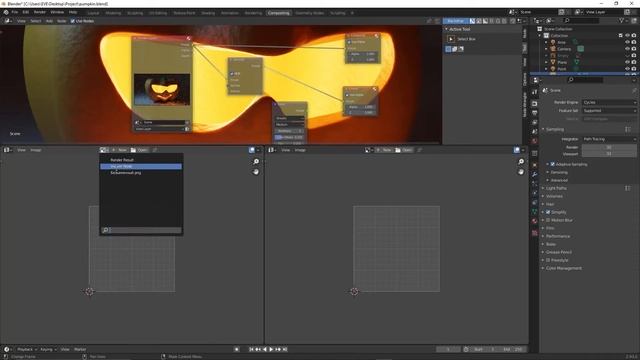Image resolution: width=640 pixels, height=360 pixels.
Task: Adjust the Viewport samples field
Action: pyautogui.click(x=609, y=154)
